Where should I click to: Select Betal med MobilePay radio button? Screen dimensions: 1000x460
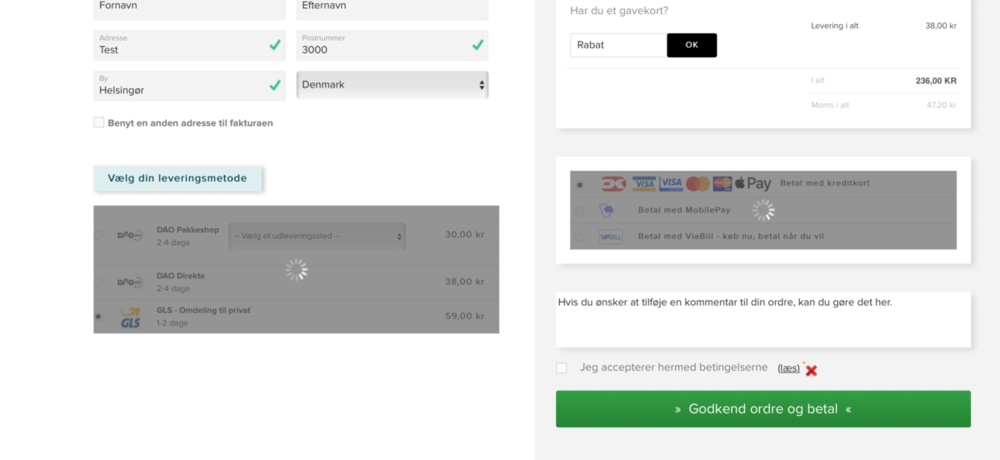[x=579, y=211]
